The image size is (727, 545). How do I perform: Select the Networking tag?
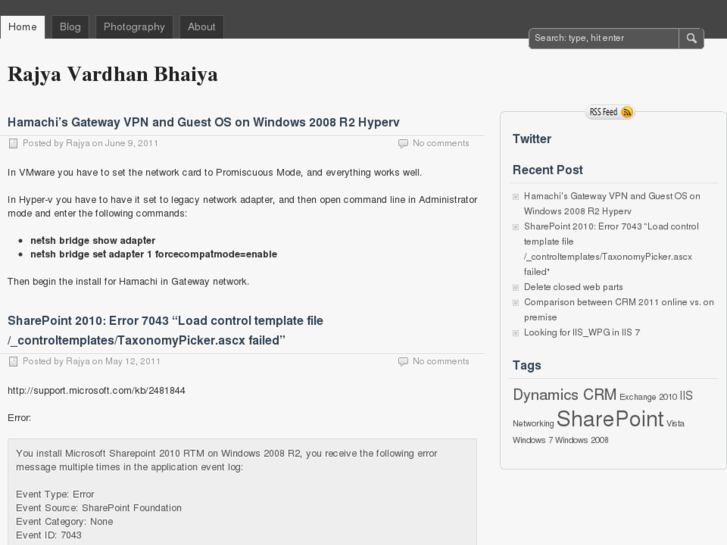tap(533, 423)
